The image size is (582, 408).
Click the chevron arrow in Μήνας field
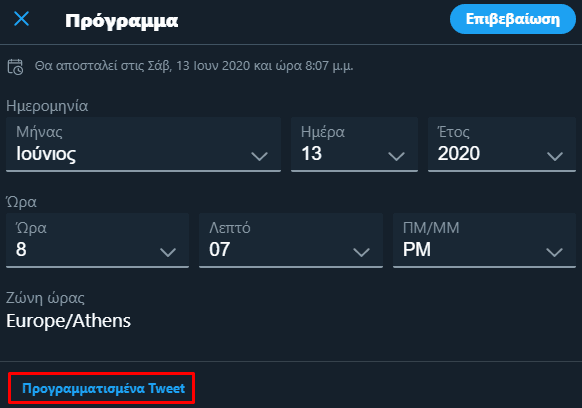point(259,156)
